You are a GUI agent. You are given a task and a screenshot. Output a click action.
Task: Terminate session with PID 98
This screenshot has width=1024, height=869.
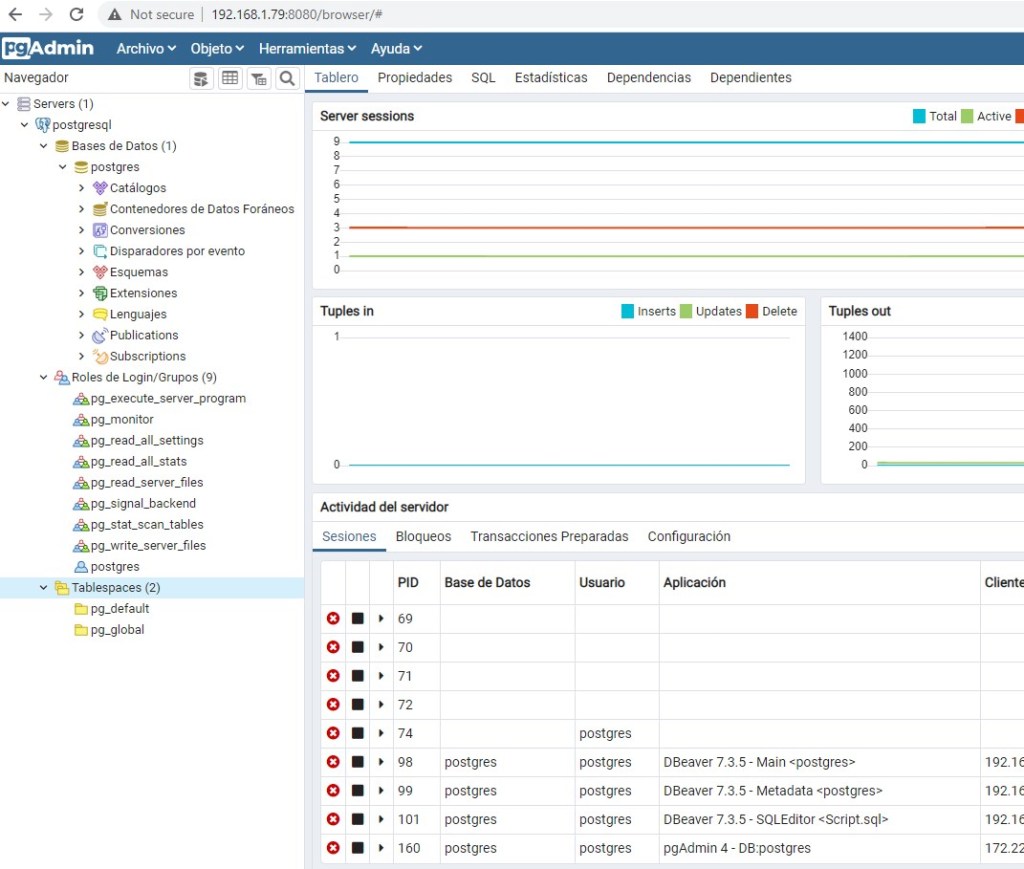click(333, 762)
